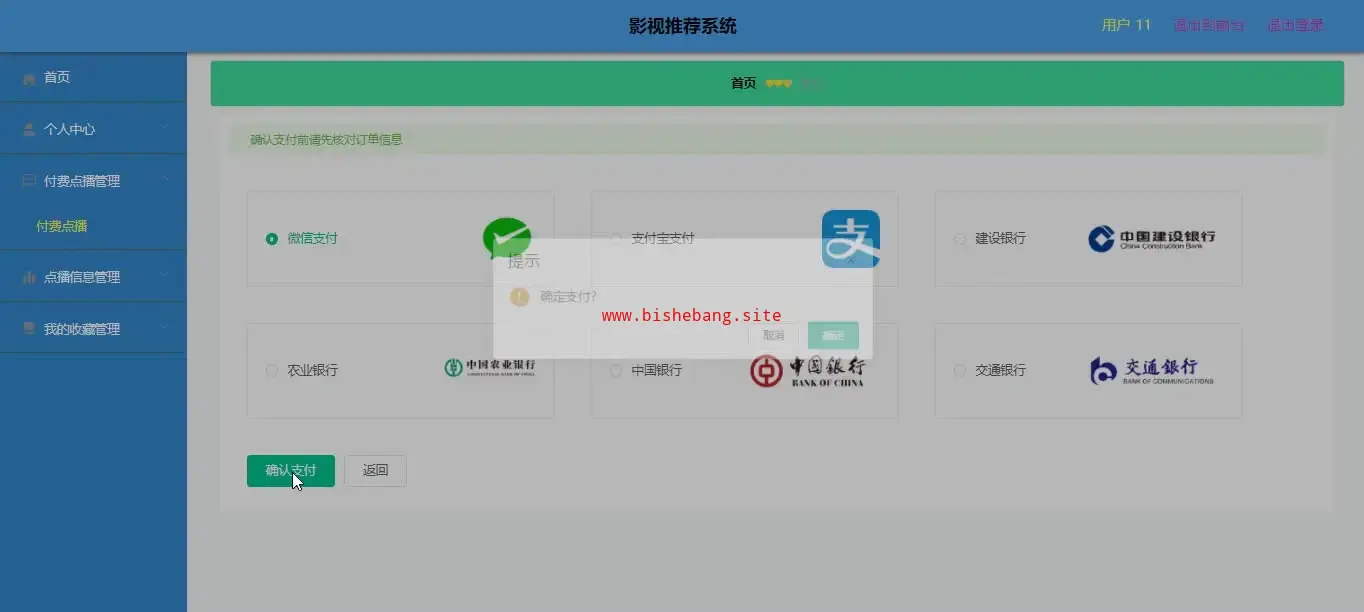
Task: Click the blue Alipay logo
Action: pyautogui.click(x=851, y=238)
